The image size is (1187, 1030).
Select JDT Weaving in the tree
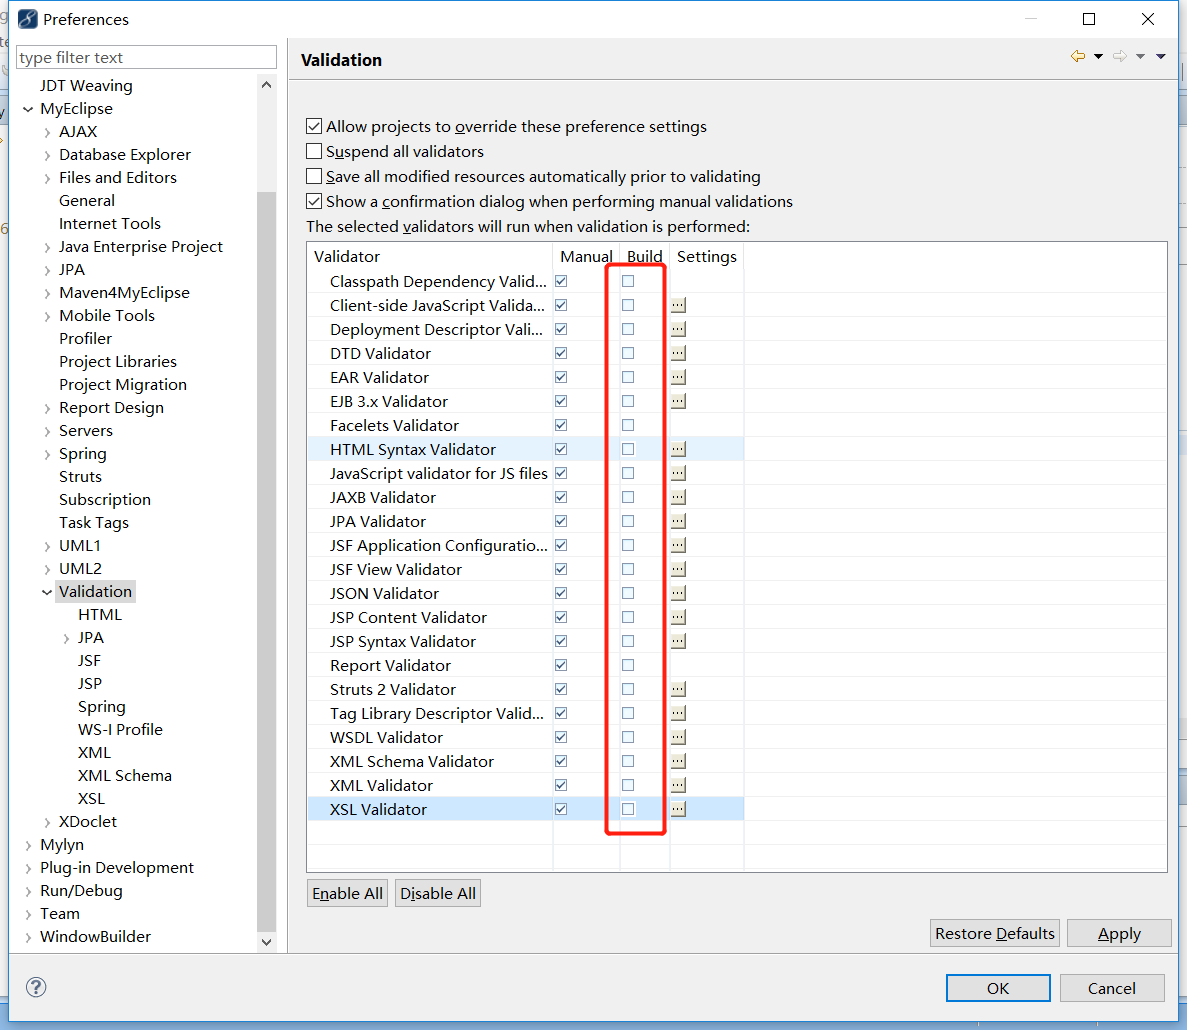point(86,86)
